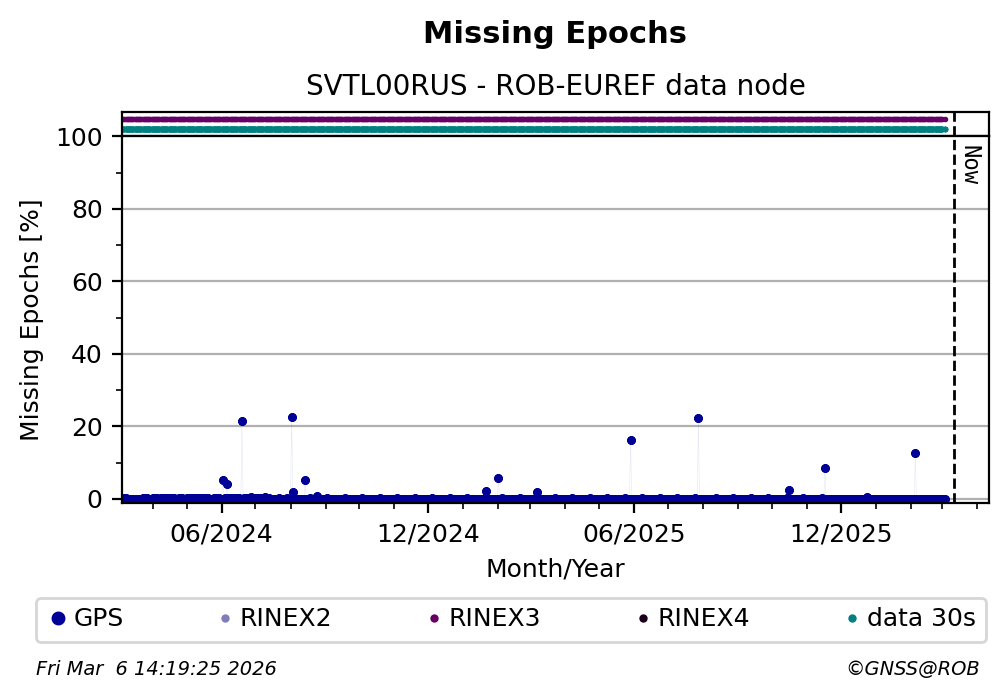The width and height of the screenshot is (1008, 699).
Task: Click the Now dashed line label
Action: 971,165
